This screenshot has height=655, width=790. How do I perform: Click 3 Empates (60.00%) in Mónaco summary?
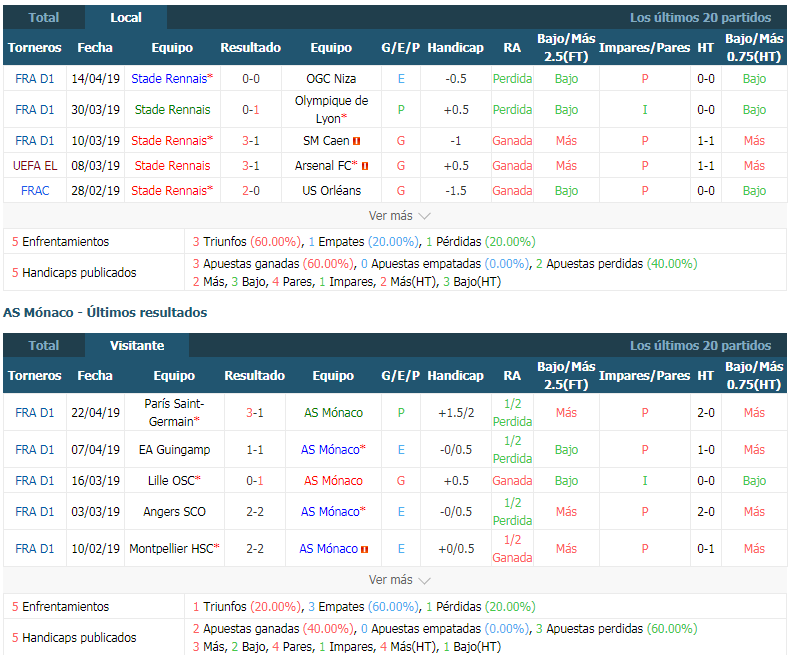pyautogui.click(x=363, y=607)
